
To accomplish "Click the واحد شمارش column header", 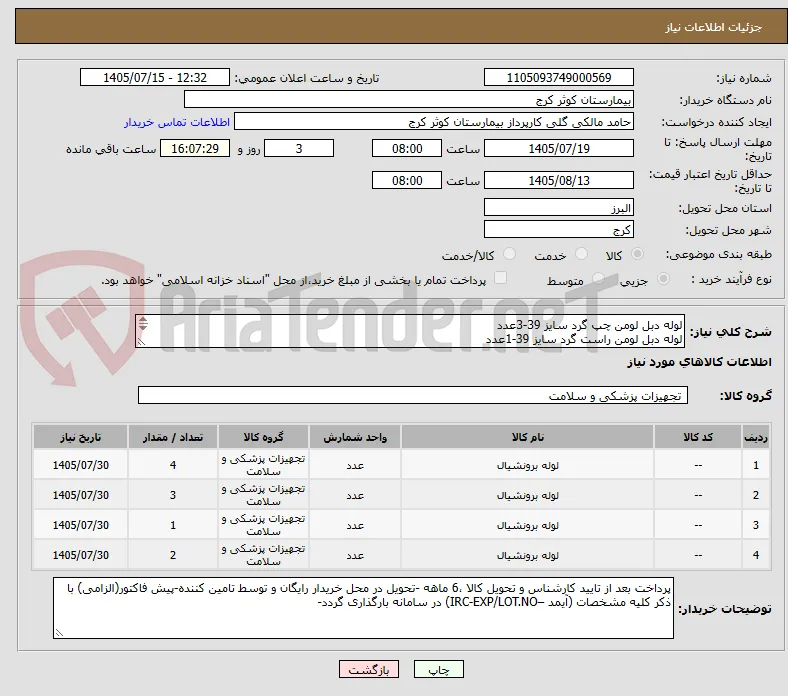I will coord(355,437).
